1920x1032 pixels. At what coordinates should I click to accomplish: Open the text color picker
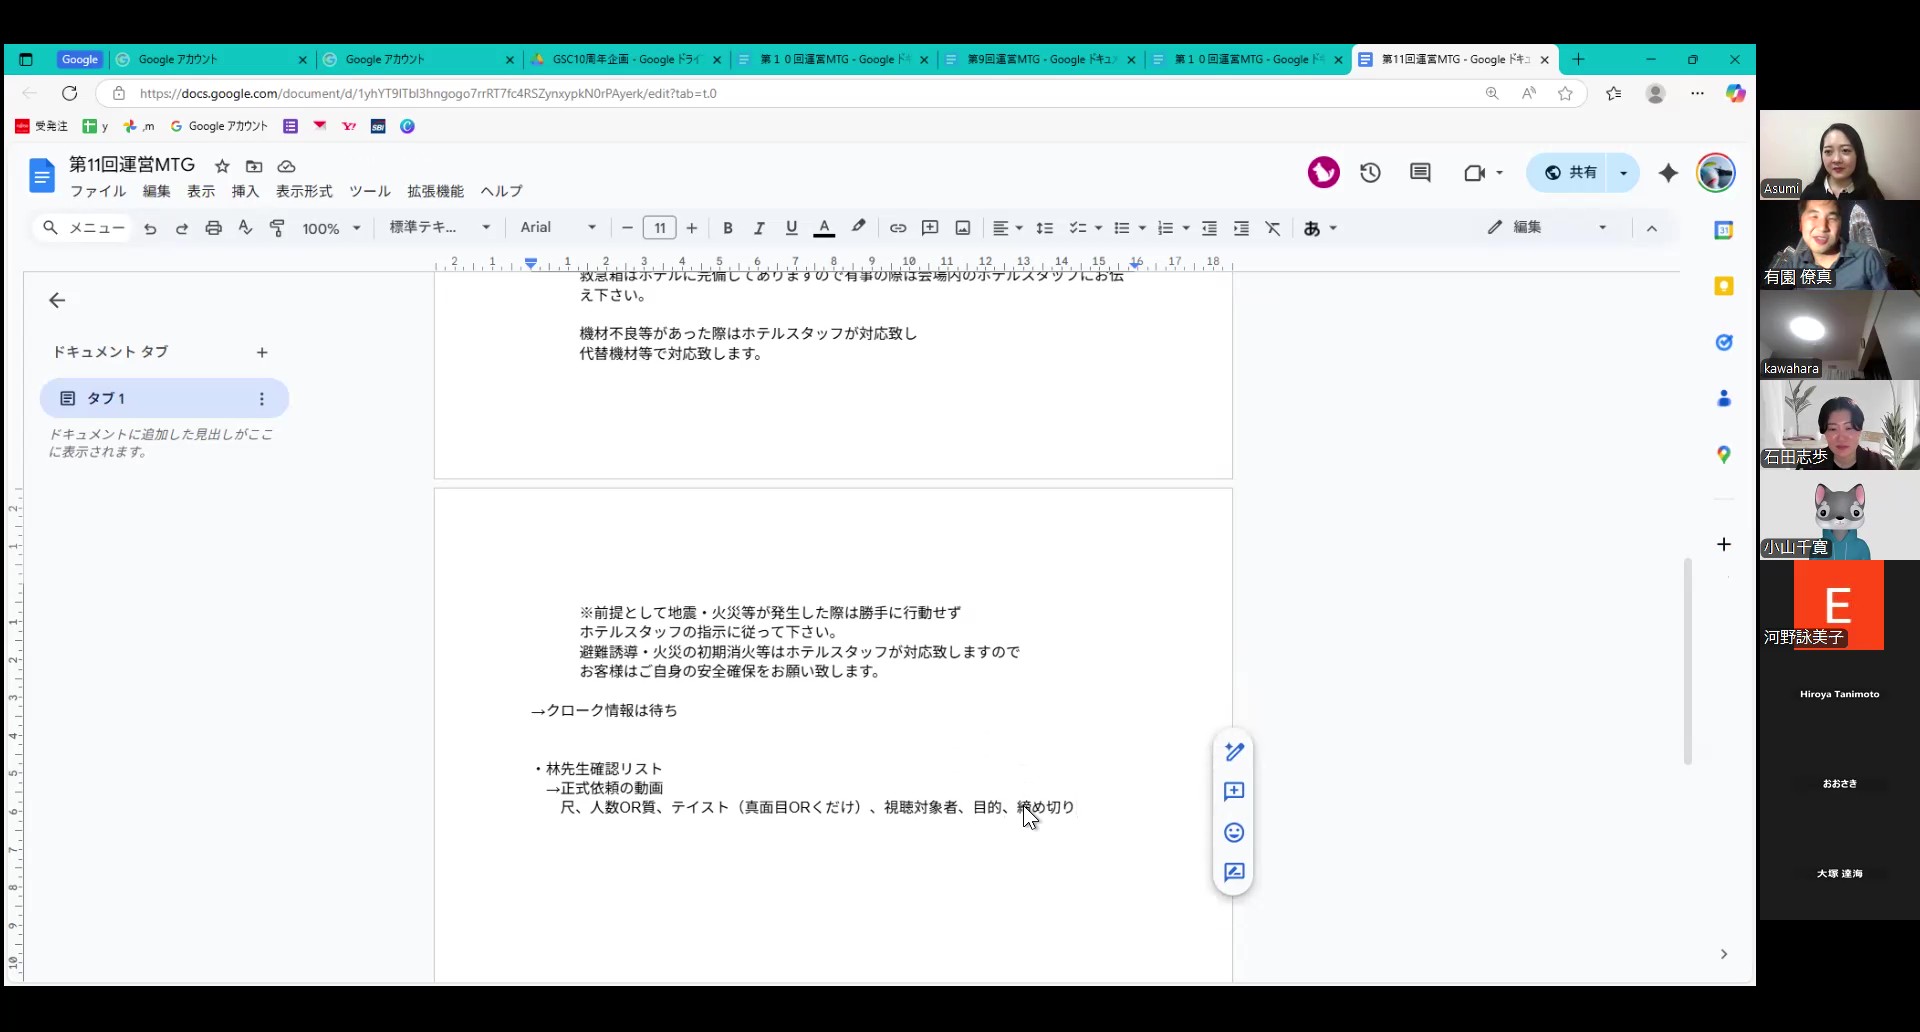824,228
